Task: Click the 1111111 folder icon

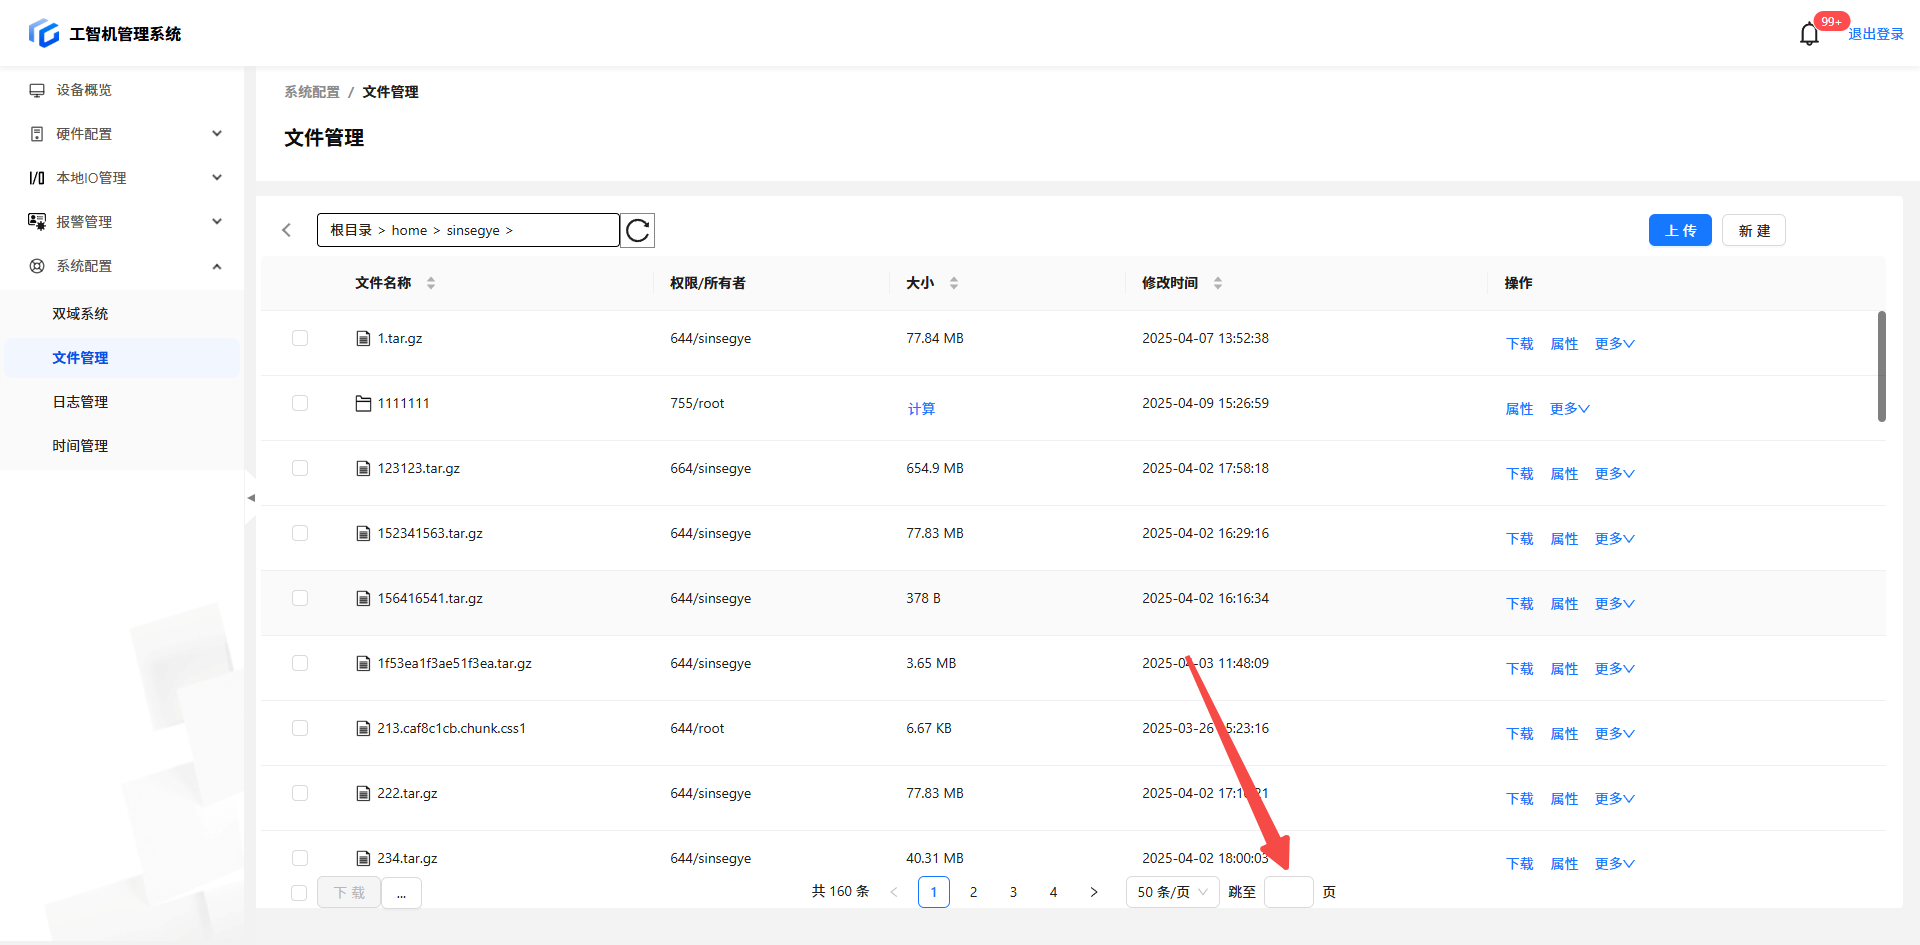Action: (363, 404)
